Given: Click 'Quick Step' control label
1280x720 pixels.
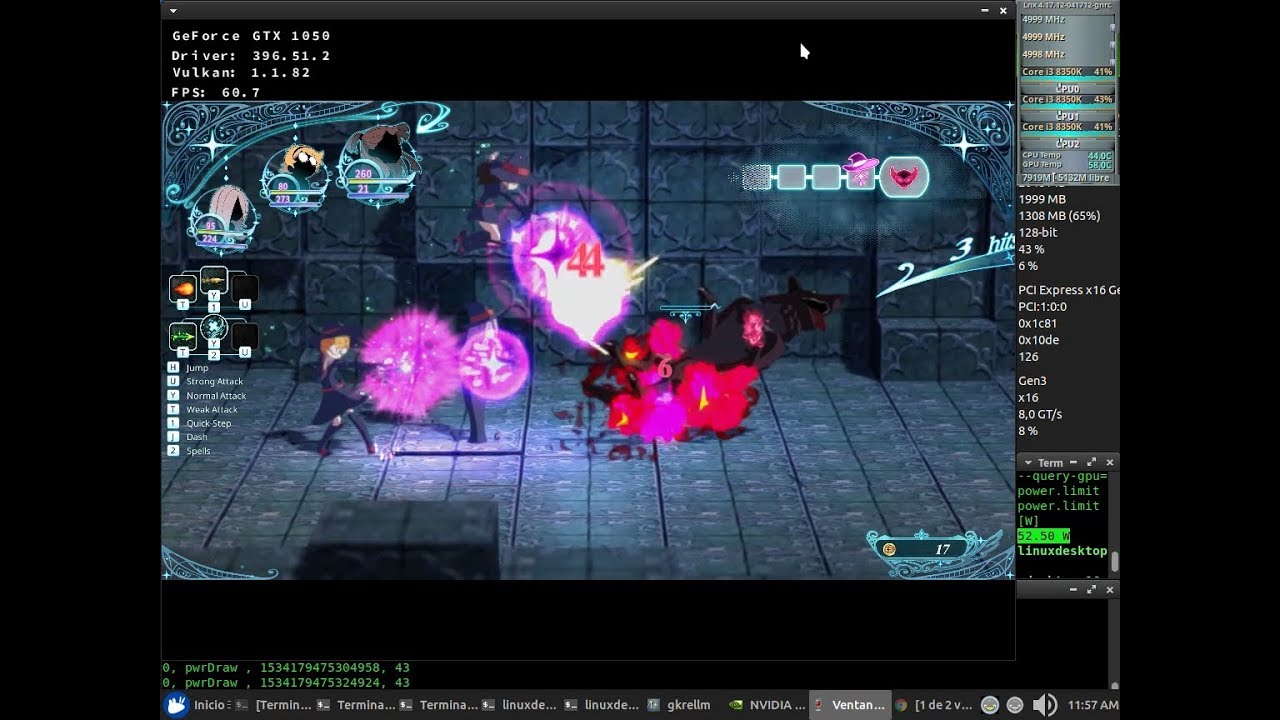Looking at the screenshot, I should click(x=208, y=424).
